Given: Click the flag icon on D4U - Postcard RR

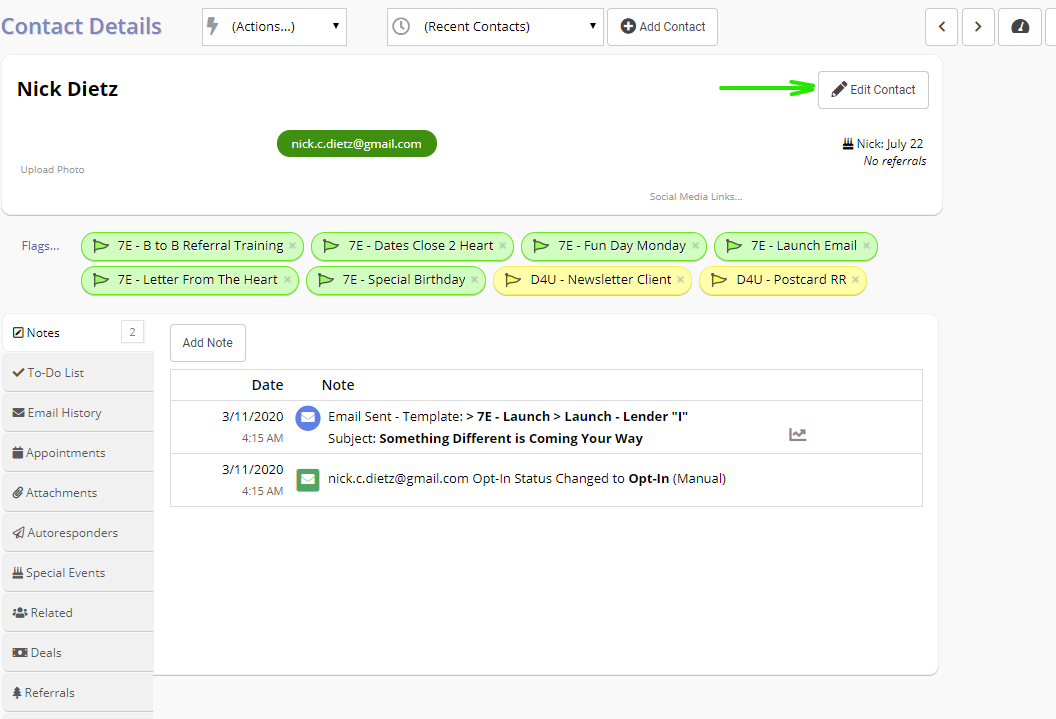Looking at the screenshot, I should pyautogui.click(x=719, y=279).
